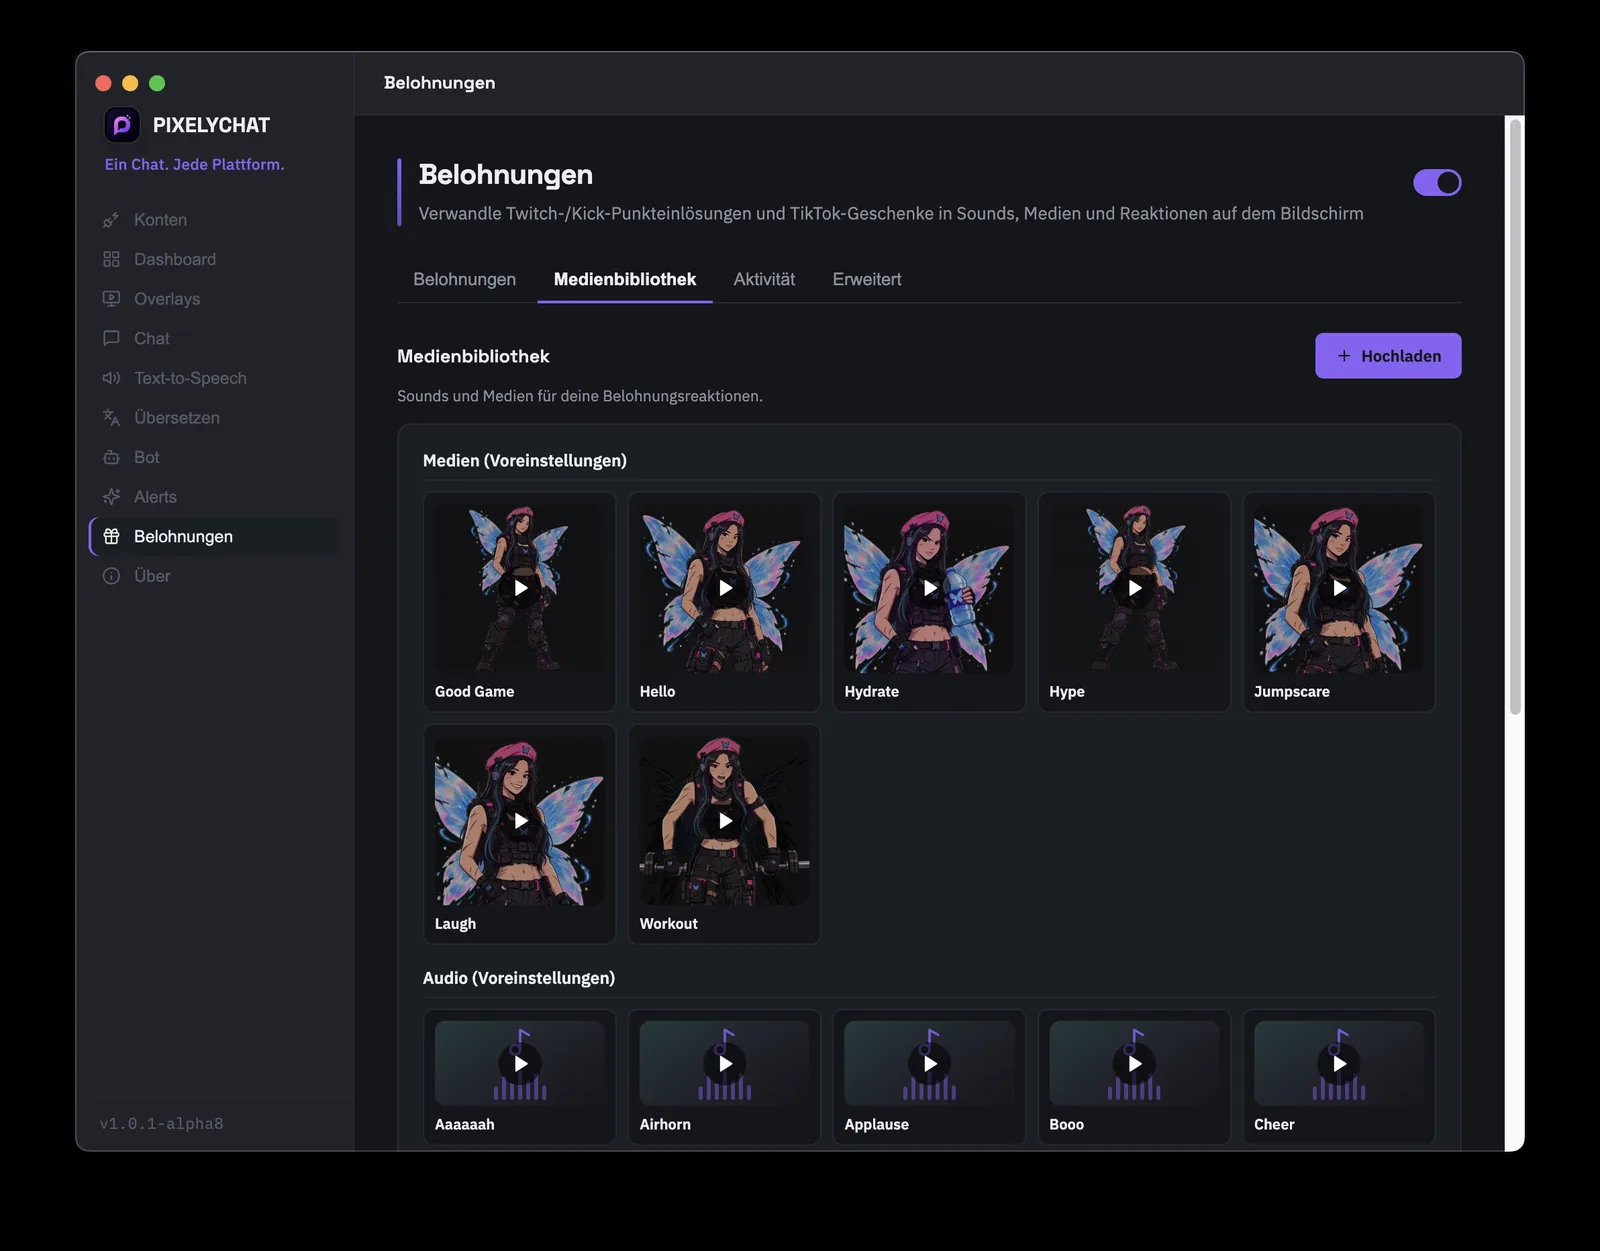
Task: Click the Hochladen upload button
Action: coord(1388,356)
